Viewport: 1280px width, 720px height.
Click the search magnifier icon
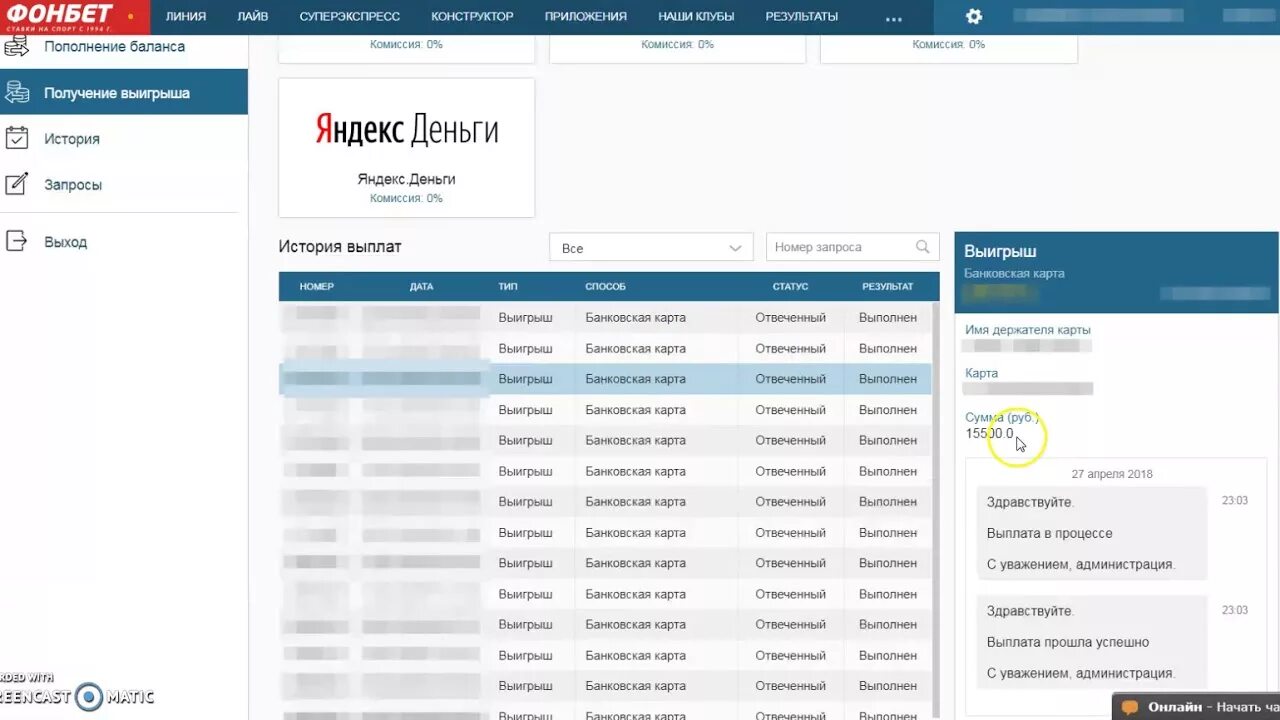[x=922, y=247]
